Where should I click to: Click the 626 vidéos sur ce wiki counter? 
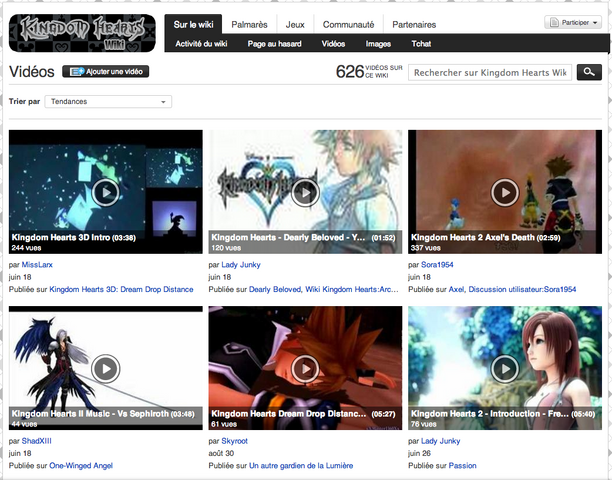(x=369, y=71)
